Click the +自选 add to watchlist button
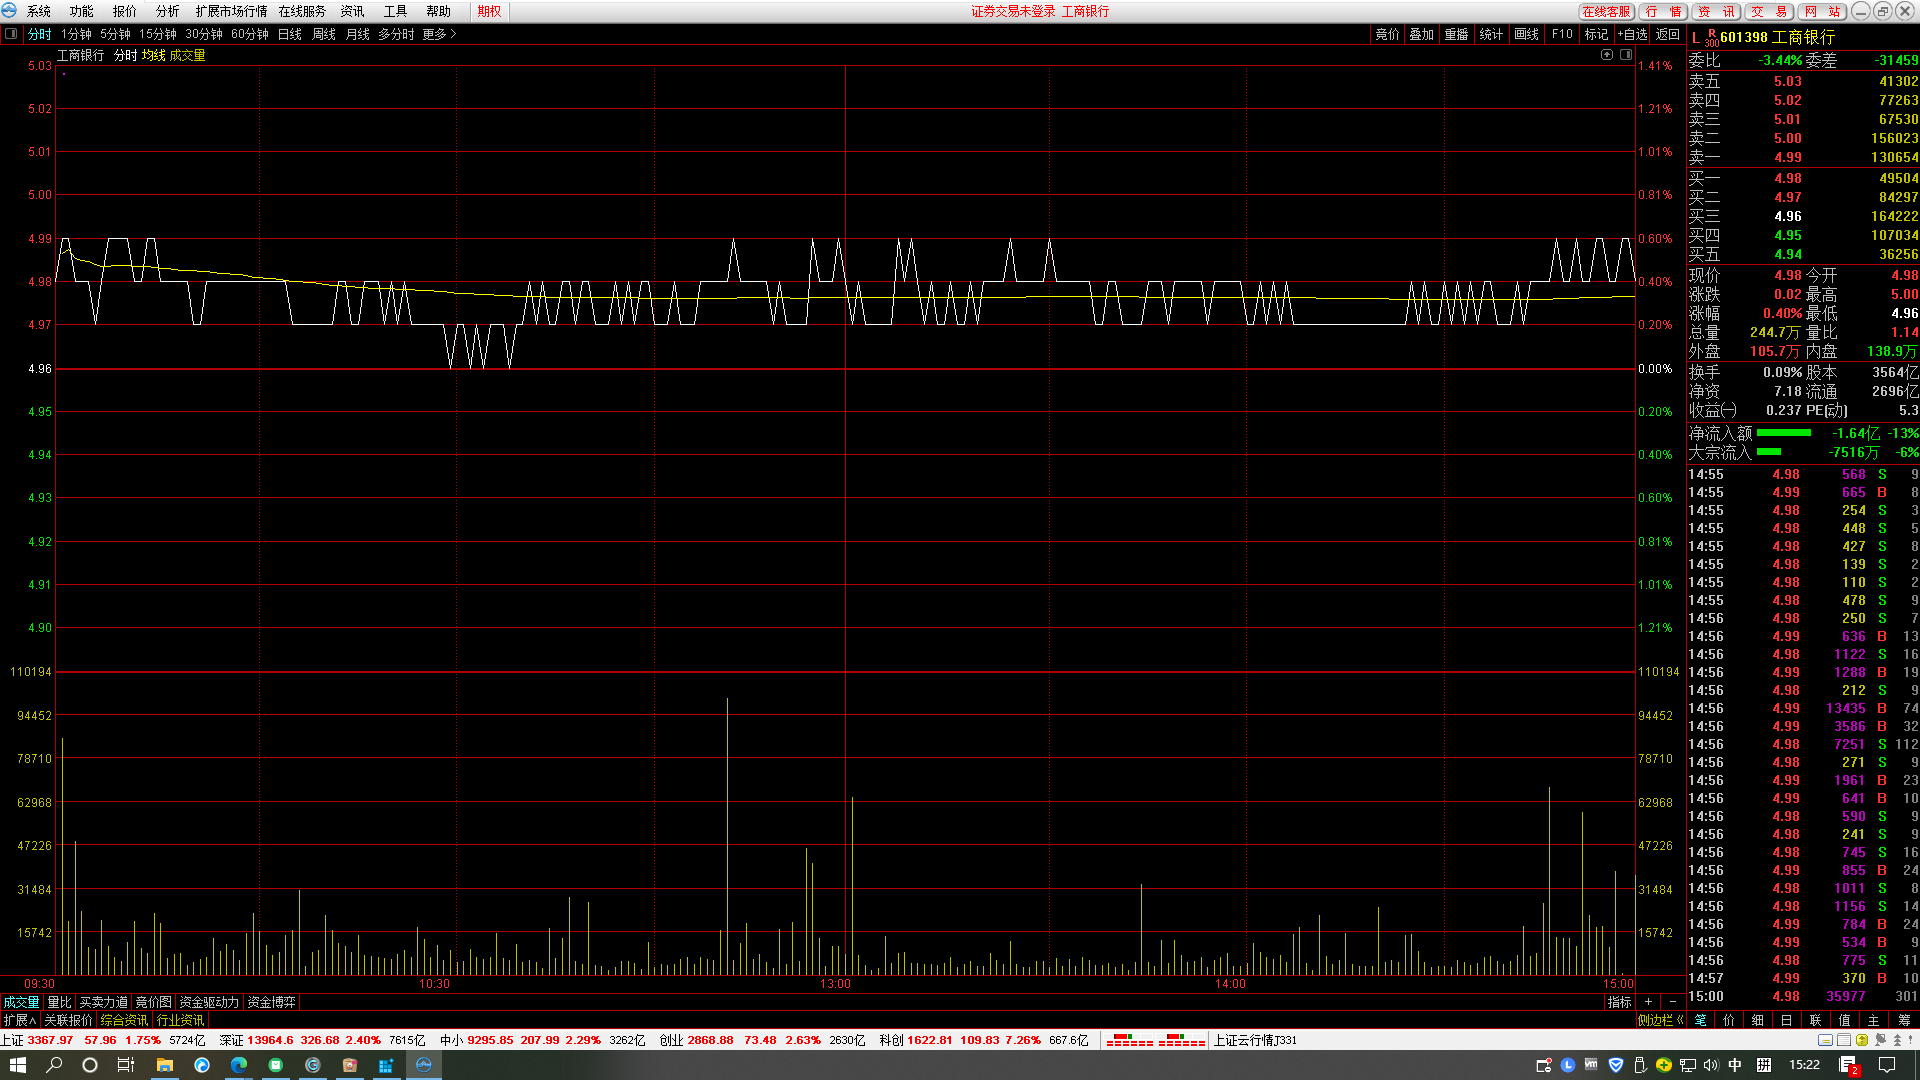Viewport: 1920px width, 1080px height. click(x=1632, y=34)
